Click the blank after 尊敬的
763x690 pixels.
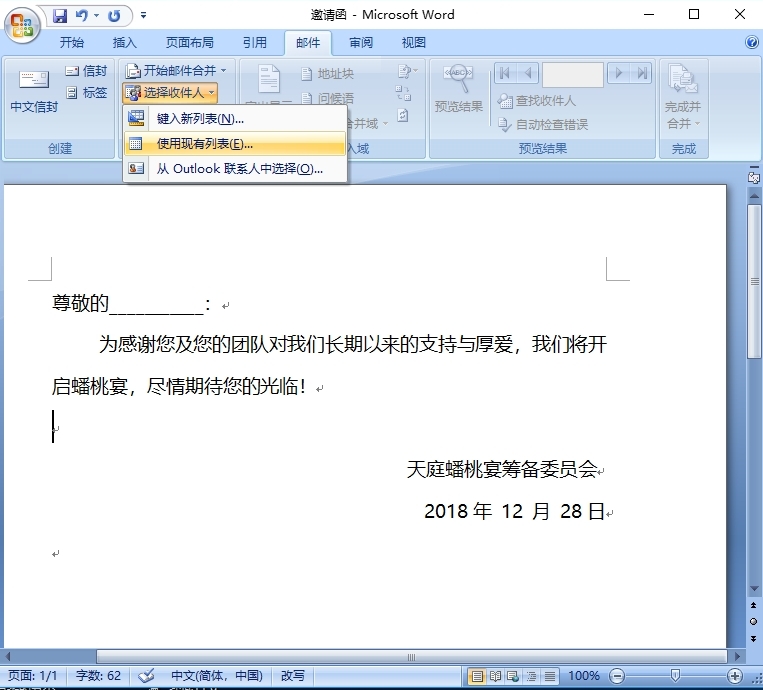coord(157,305)
